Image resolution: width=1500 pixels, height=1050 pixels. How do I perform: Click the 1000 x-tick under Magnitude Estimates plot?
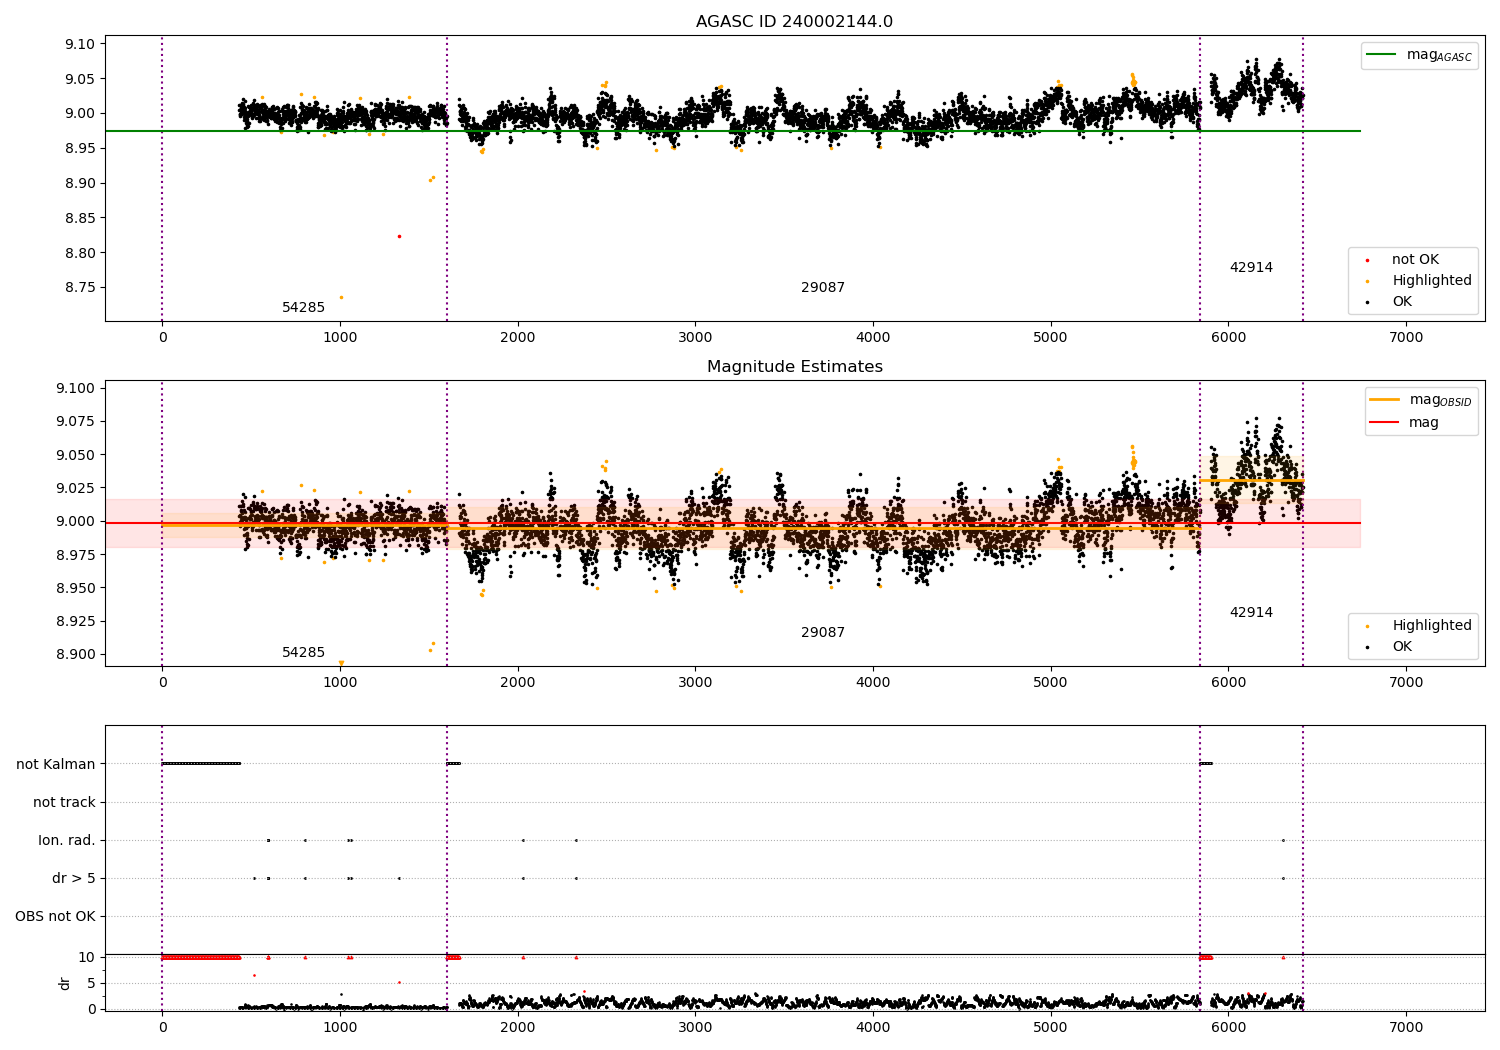point(340,683)
